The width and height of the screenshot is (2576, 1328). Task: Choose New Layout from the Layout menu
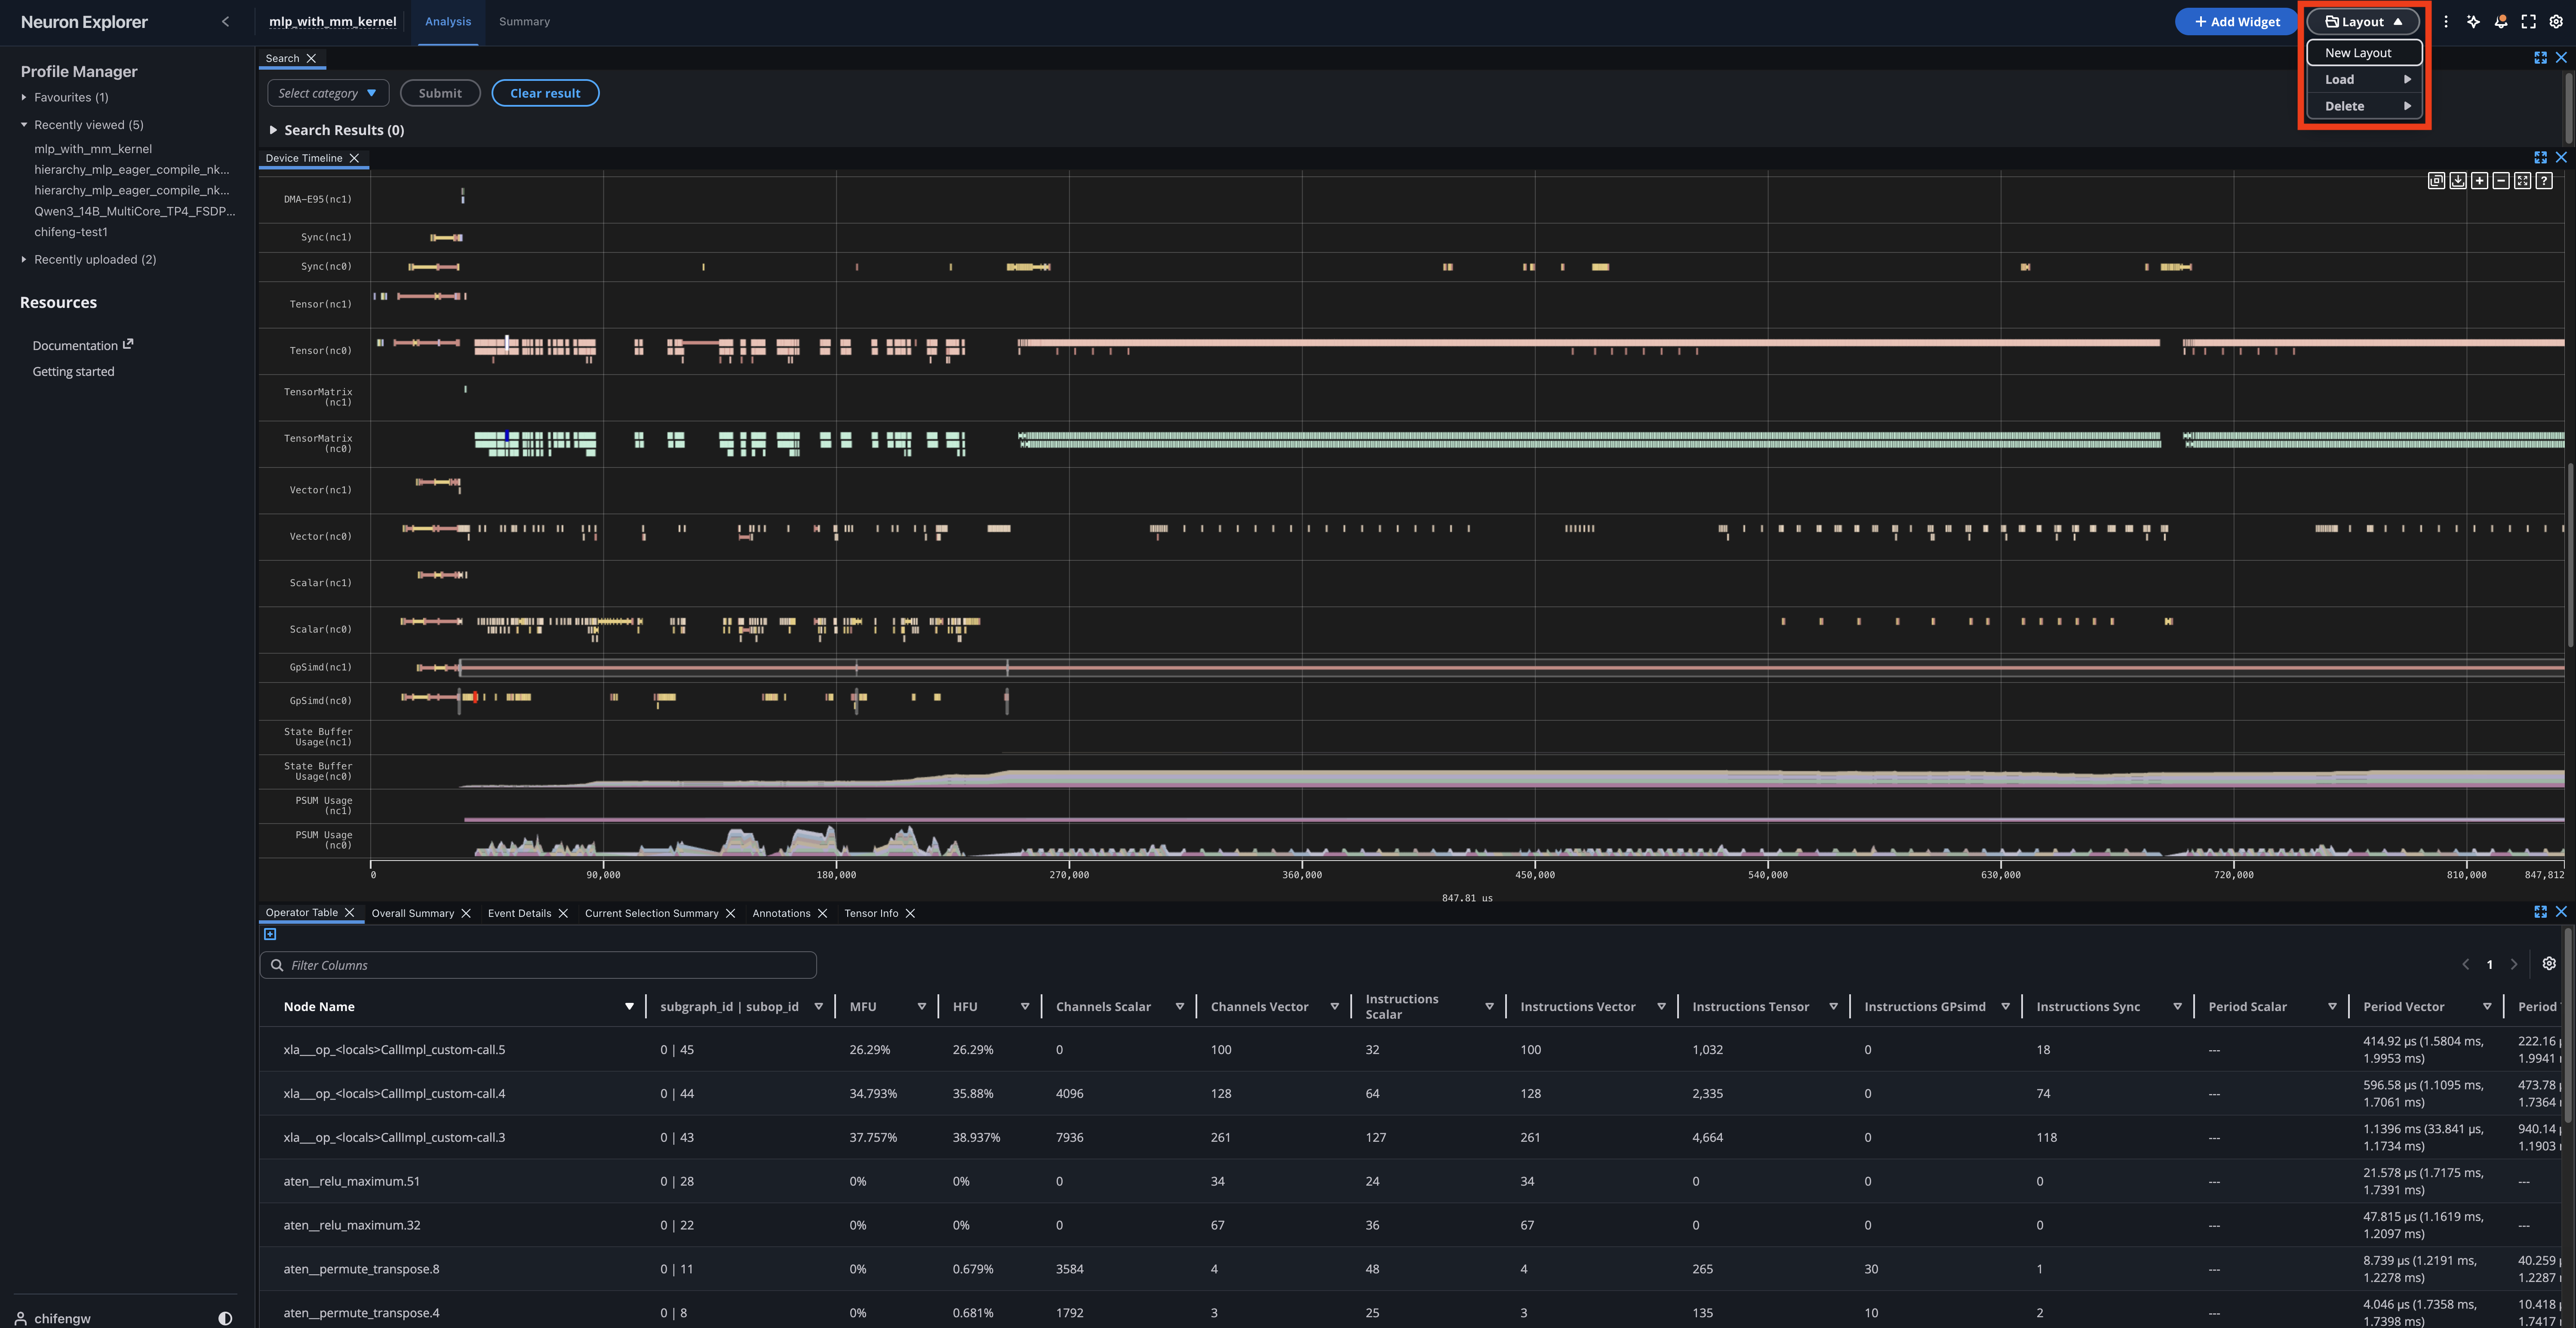pyautogui.click(x=2364, y=53)
